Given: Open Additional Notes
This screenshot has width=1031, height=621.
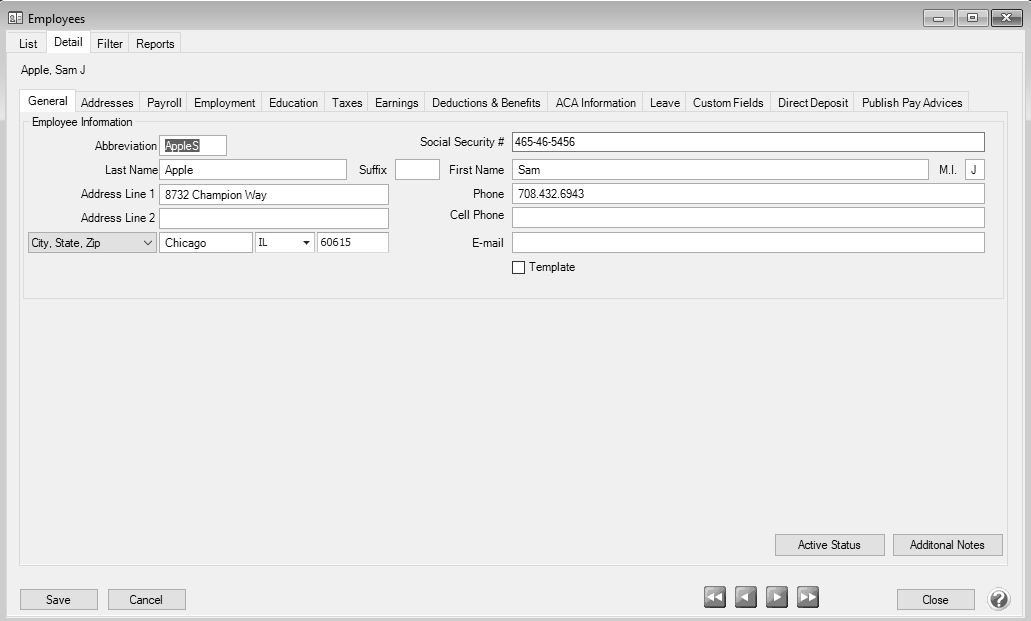Looking at the screenshot, I should tap(947, 545).
